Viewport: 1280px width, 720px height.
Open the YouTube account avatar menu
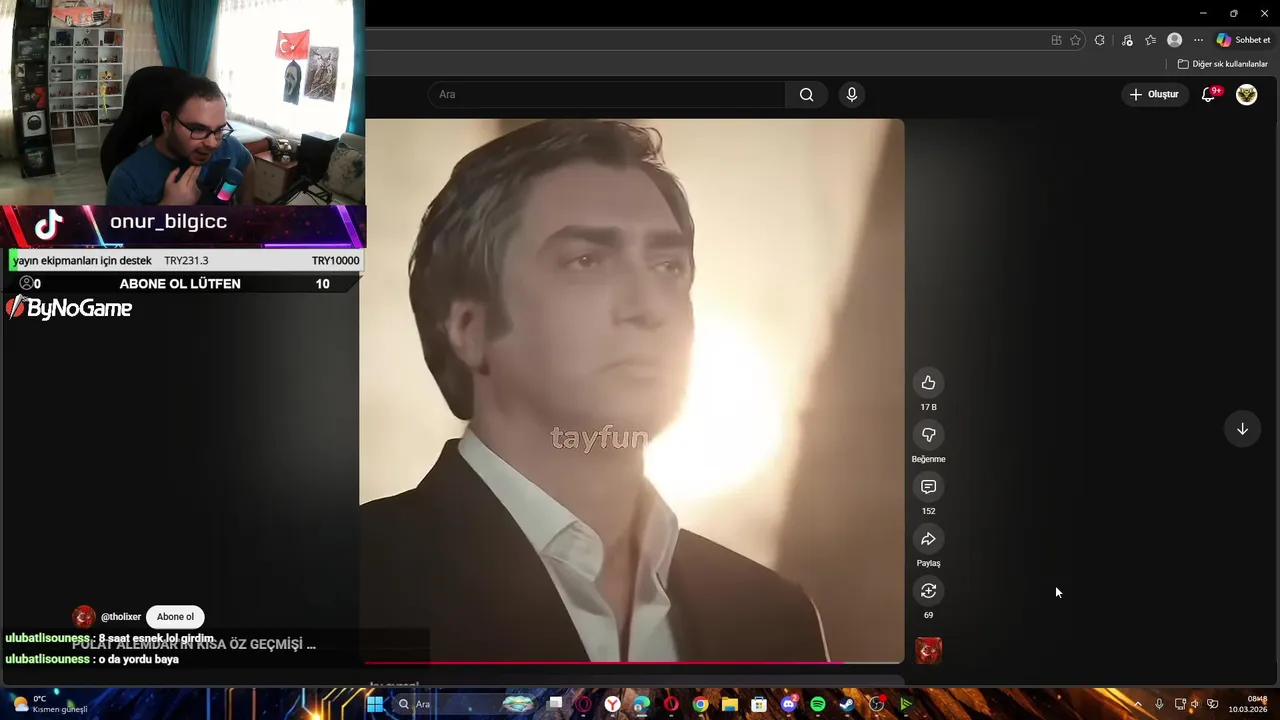click(1246, 94)
